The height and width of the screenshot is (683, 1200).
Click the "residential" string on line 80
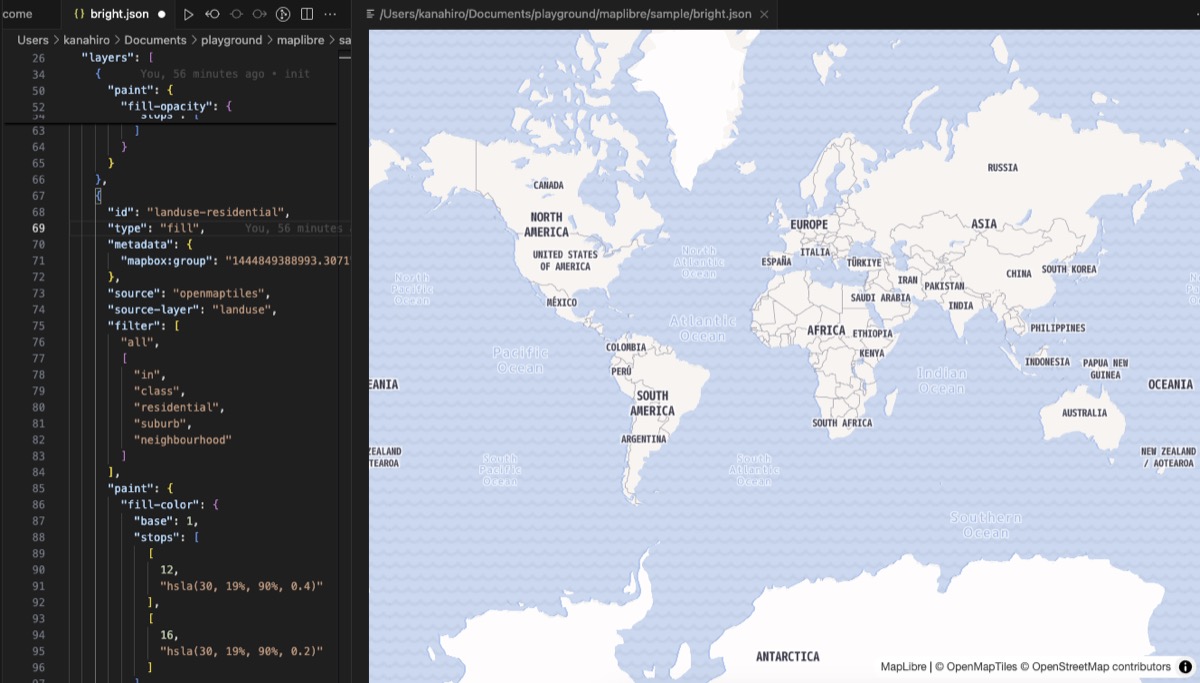pyautogui.click(x=179, y=407)
